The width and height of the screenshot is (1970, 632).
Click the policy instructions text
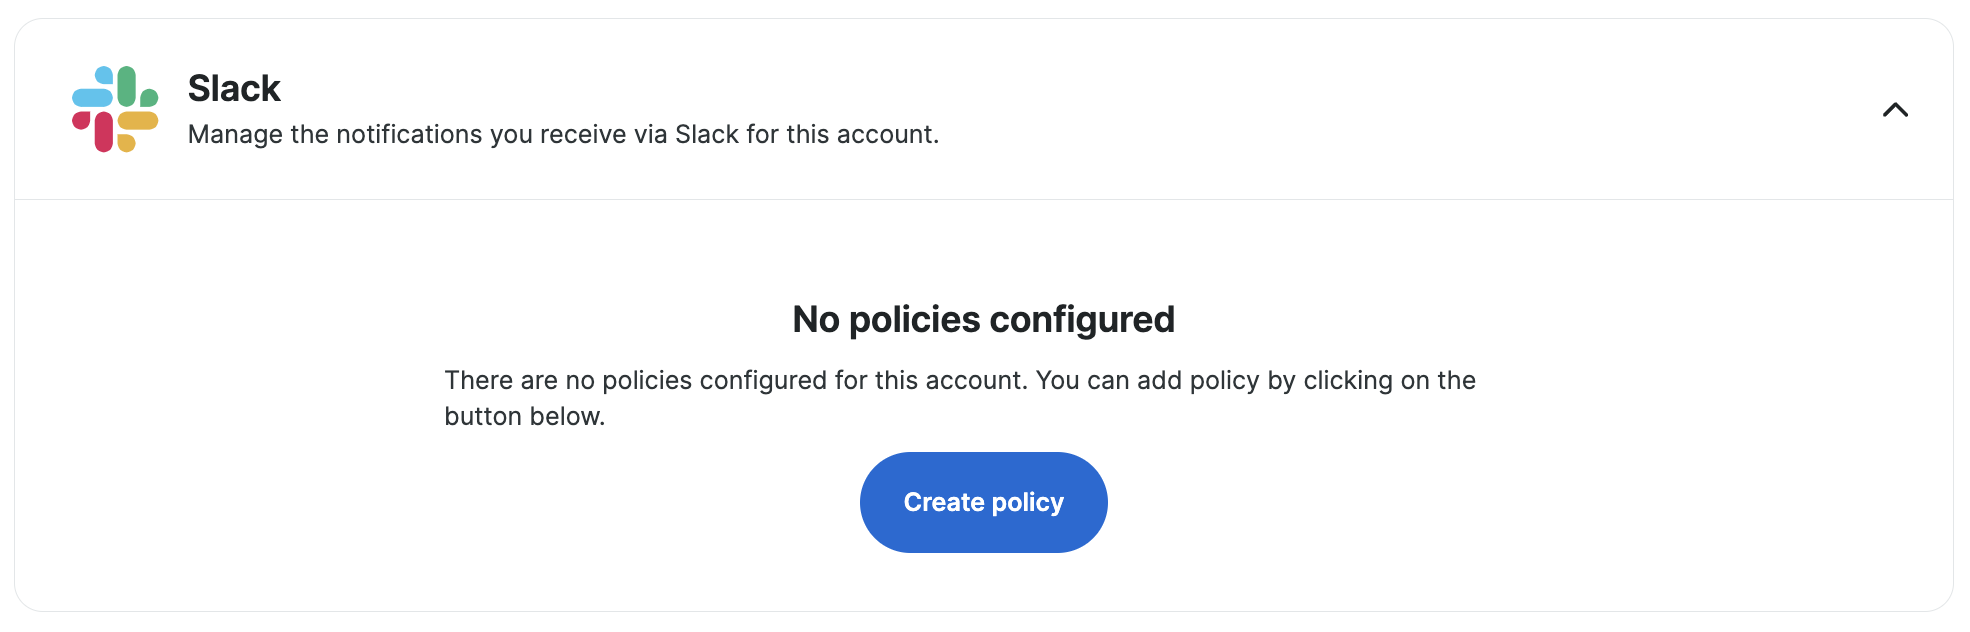click(959, 398)
